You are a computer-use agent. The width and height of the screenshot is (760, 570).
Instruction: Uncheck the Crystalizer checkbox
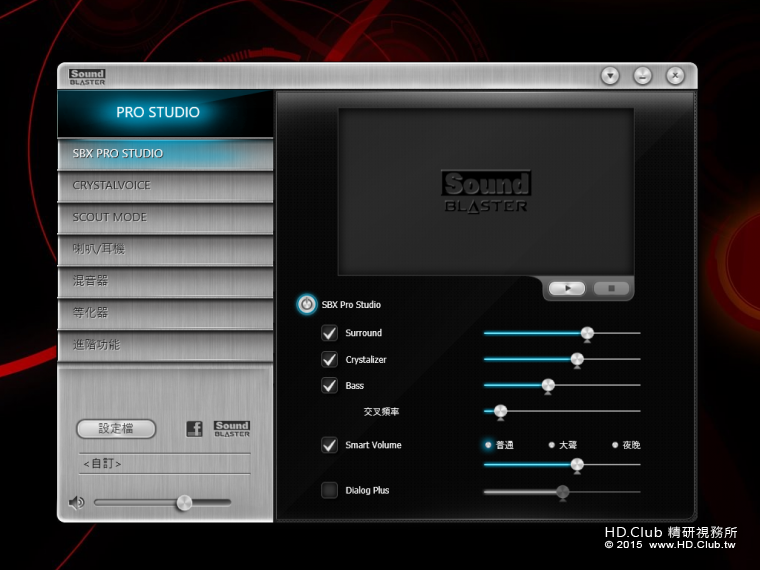point(330,359)
